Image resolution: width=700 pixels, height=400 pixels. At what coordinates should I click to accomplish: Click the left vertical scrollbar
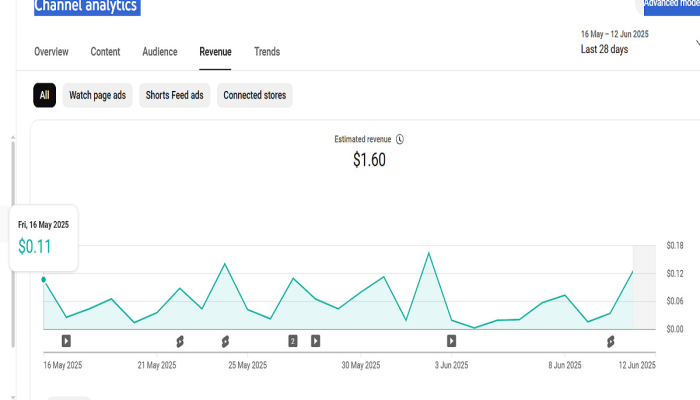pyautogui.click(x=13, y=240)
